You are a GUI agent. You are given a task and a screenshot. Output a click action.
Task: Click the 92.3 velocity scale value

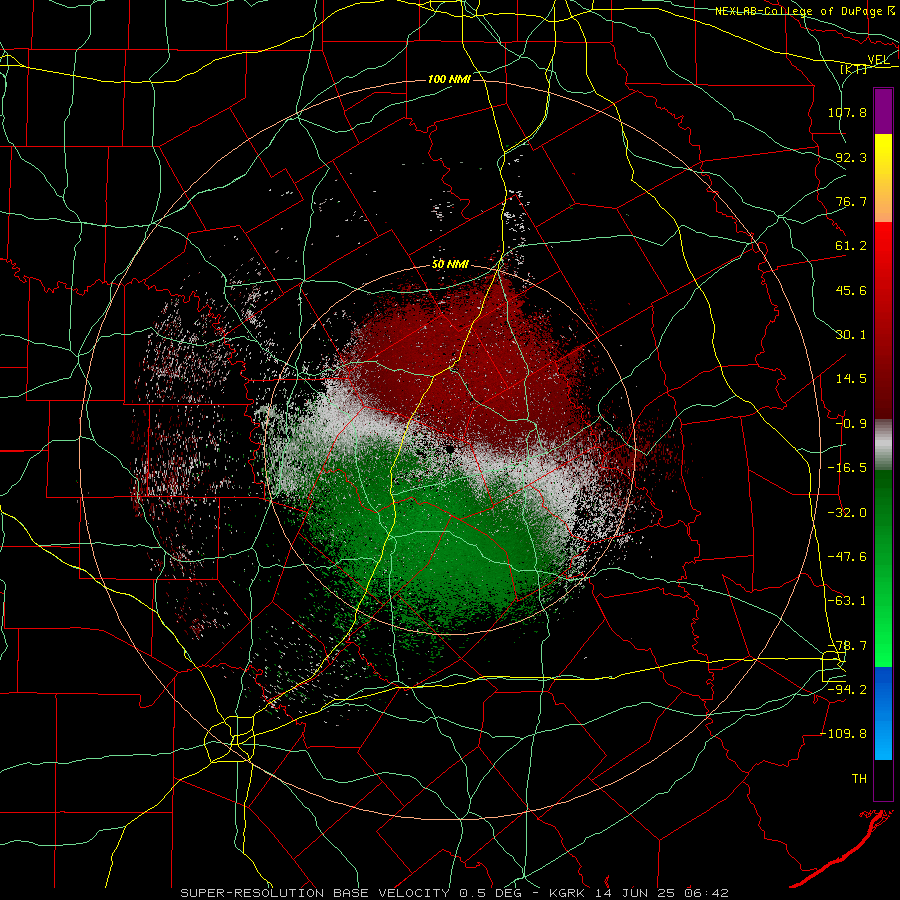851,157
